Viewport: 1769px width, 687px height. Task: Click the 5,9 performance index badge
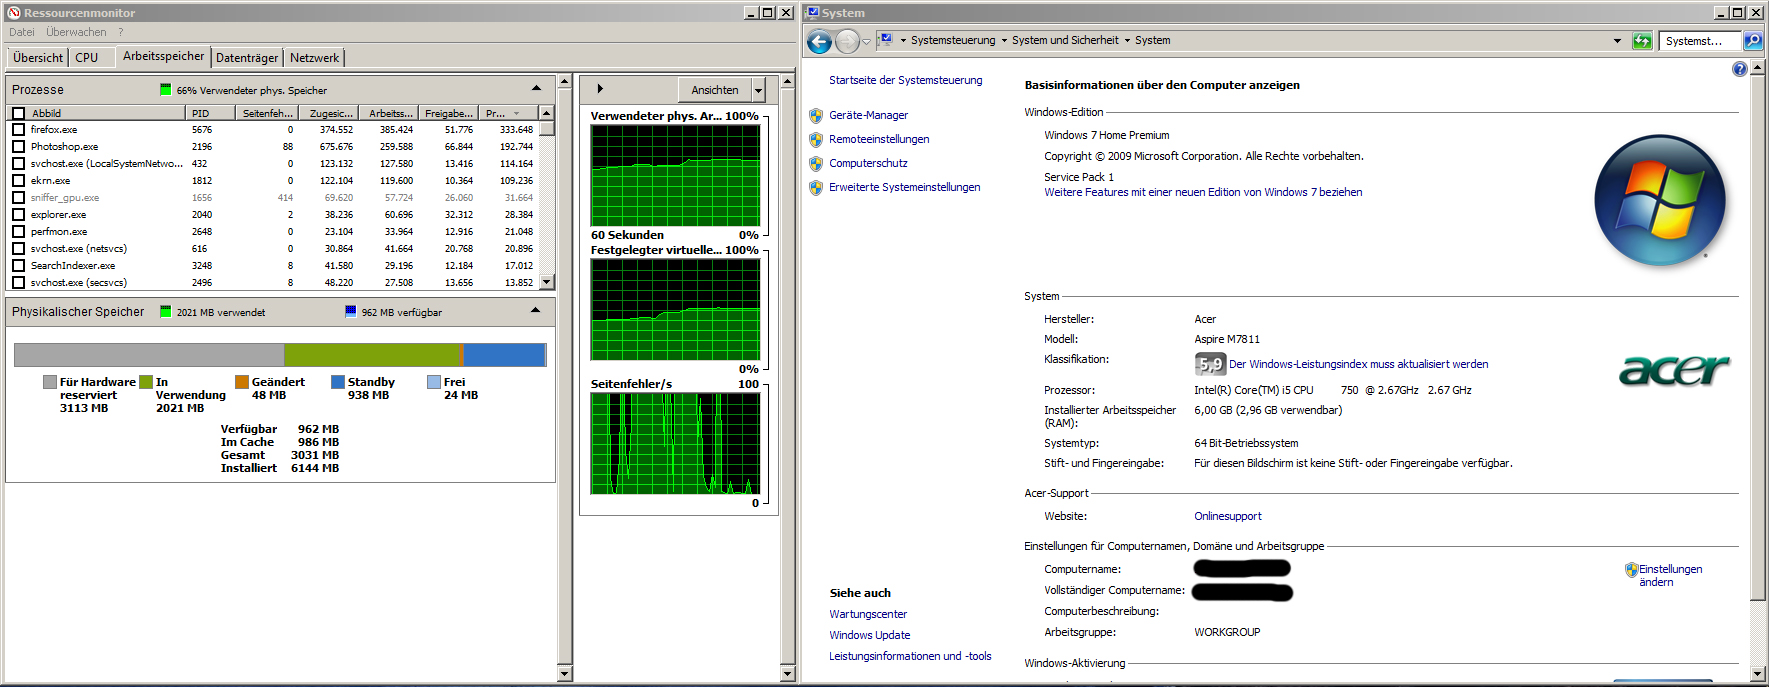[1210, 364]
